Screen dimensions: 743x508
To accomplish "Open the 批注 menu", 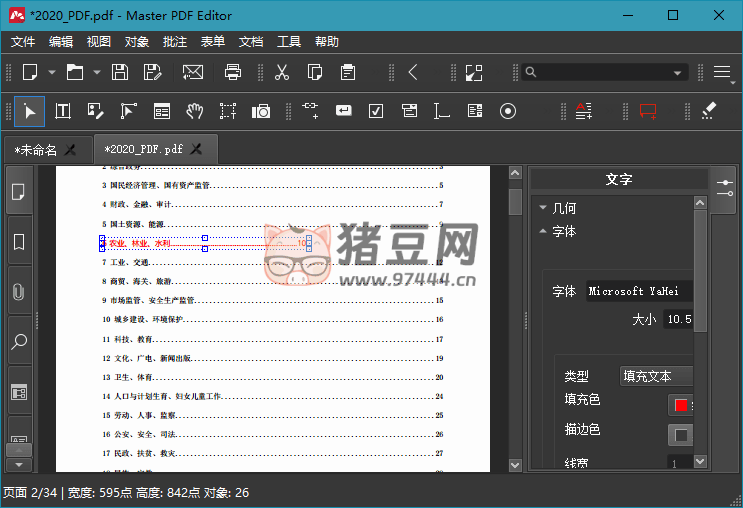I will (175, 42).
